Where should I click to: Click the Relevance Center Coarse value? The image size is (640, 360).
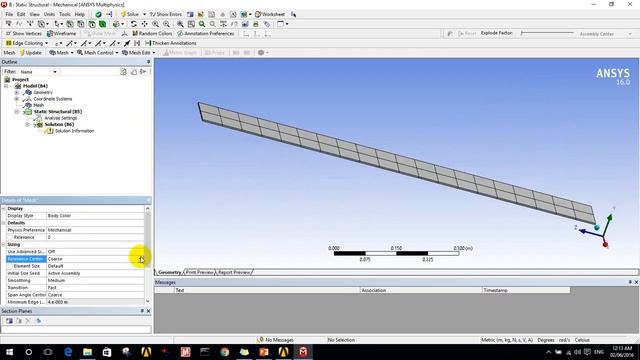point(95,259)
